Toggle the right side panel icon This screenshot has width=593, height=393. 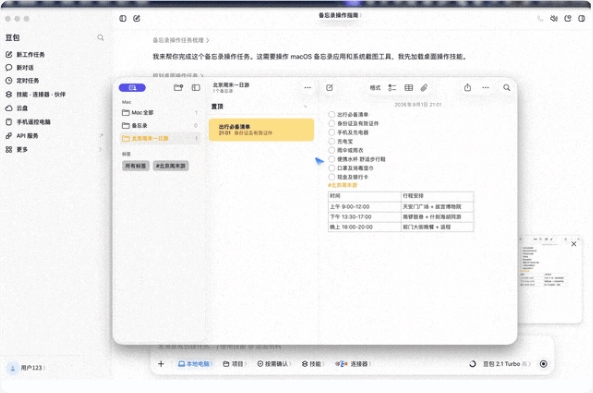pyautogui.click(x=582, y=19)
